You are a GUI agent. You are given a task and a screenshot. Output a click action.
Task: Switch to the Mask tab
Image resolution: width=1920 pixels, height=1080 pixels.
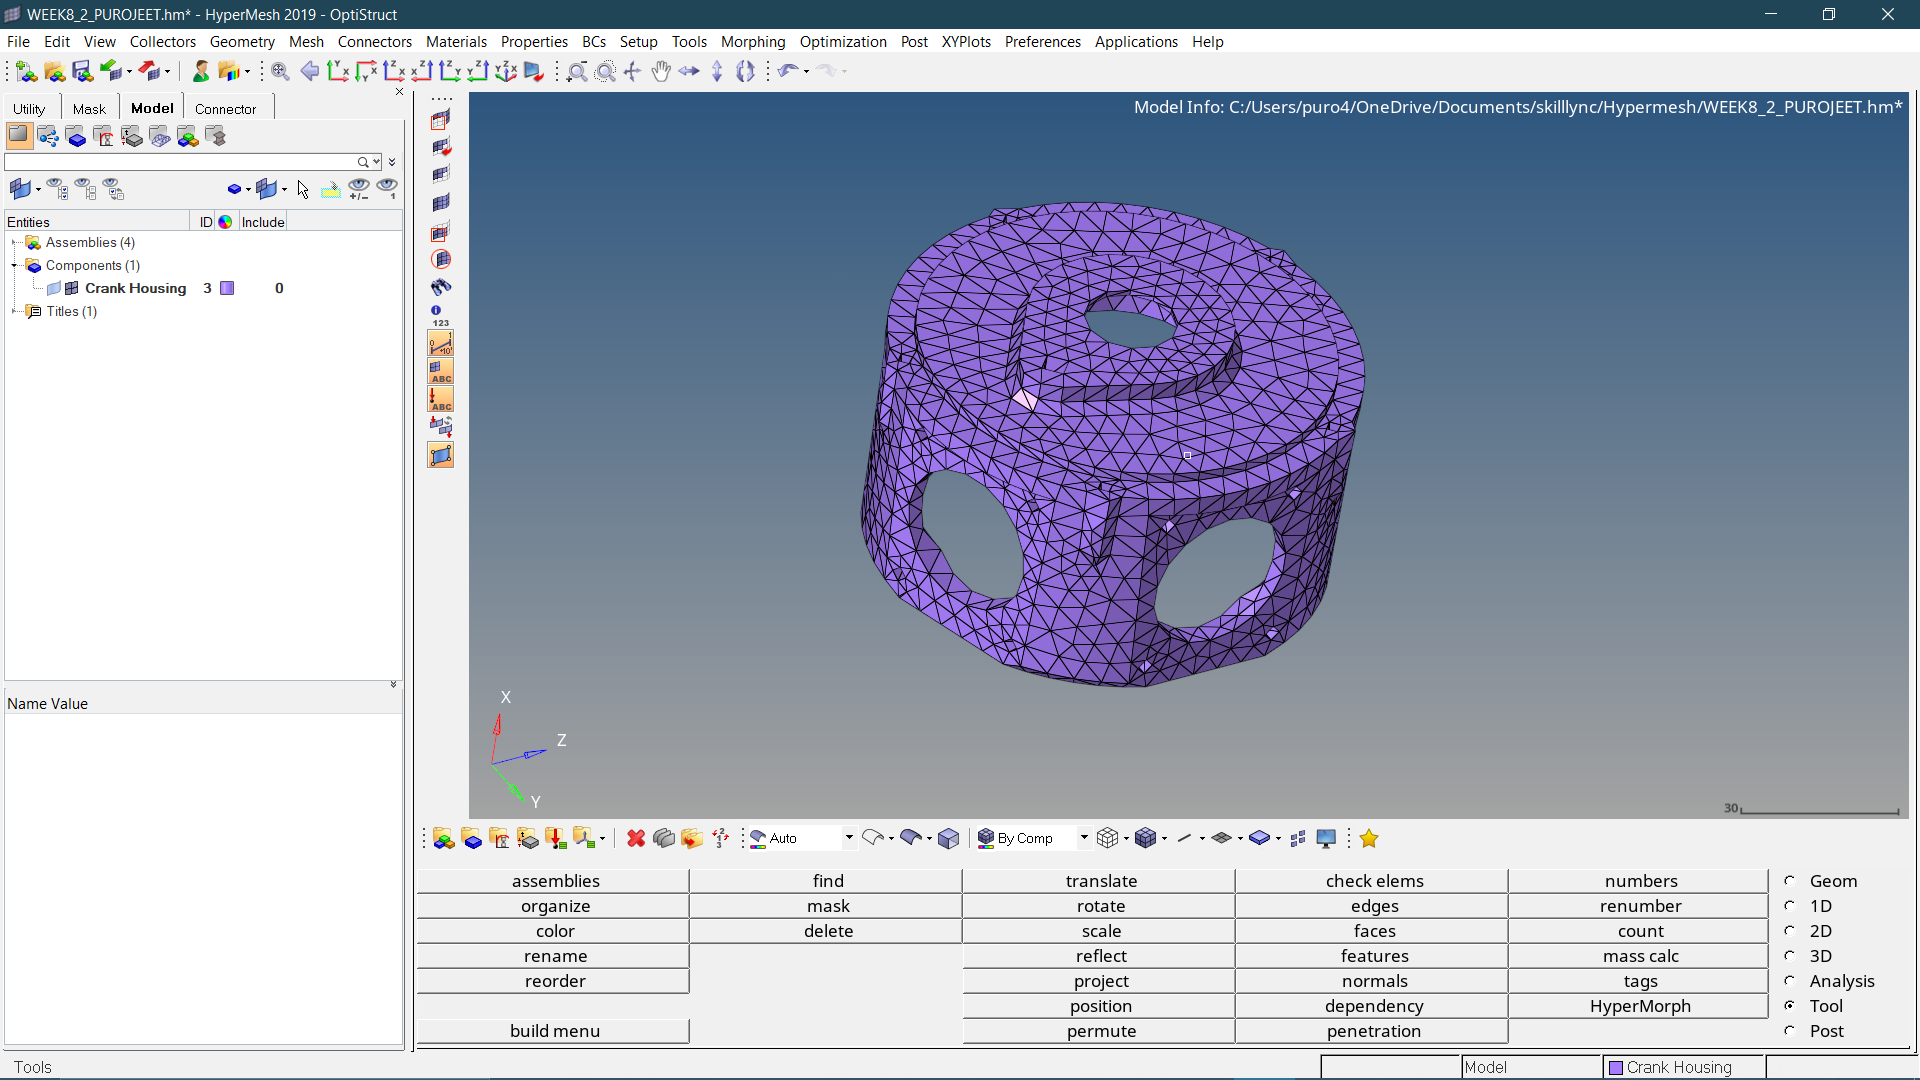click(x=89, y=107)
